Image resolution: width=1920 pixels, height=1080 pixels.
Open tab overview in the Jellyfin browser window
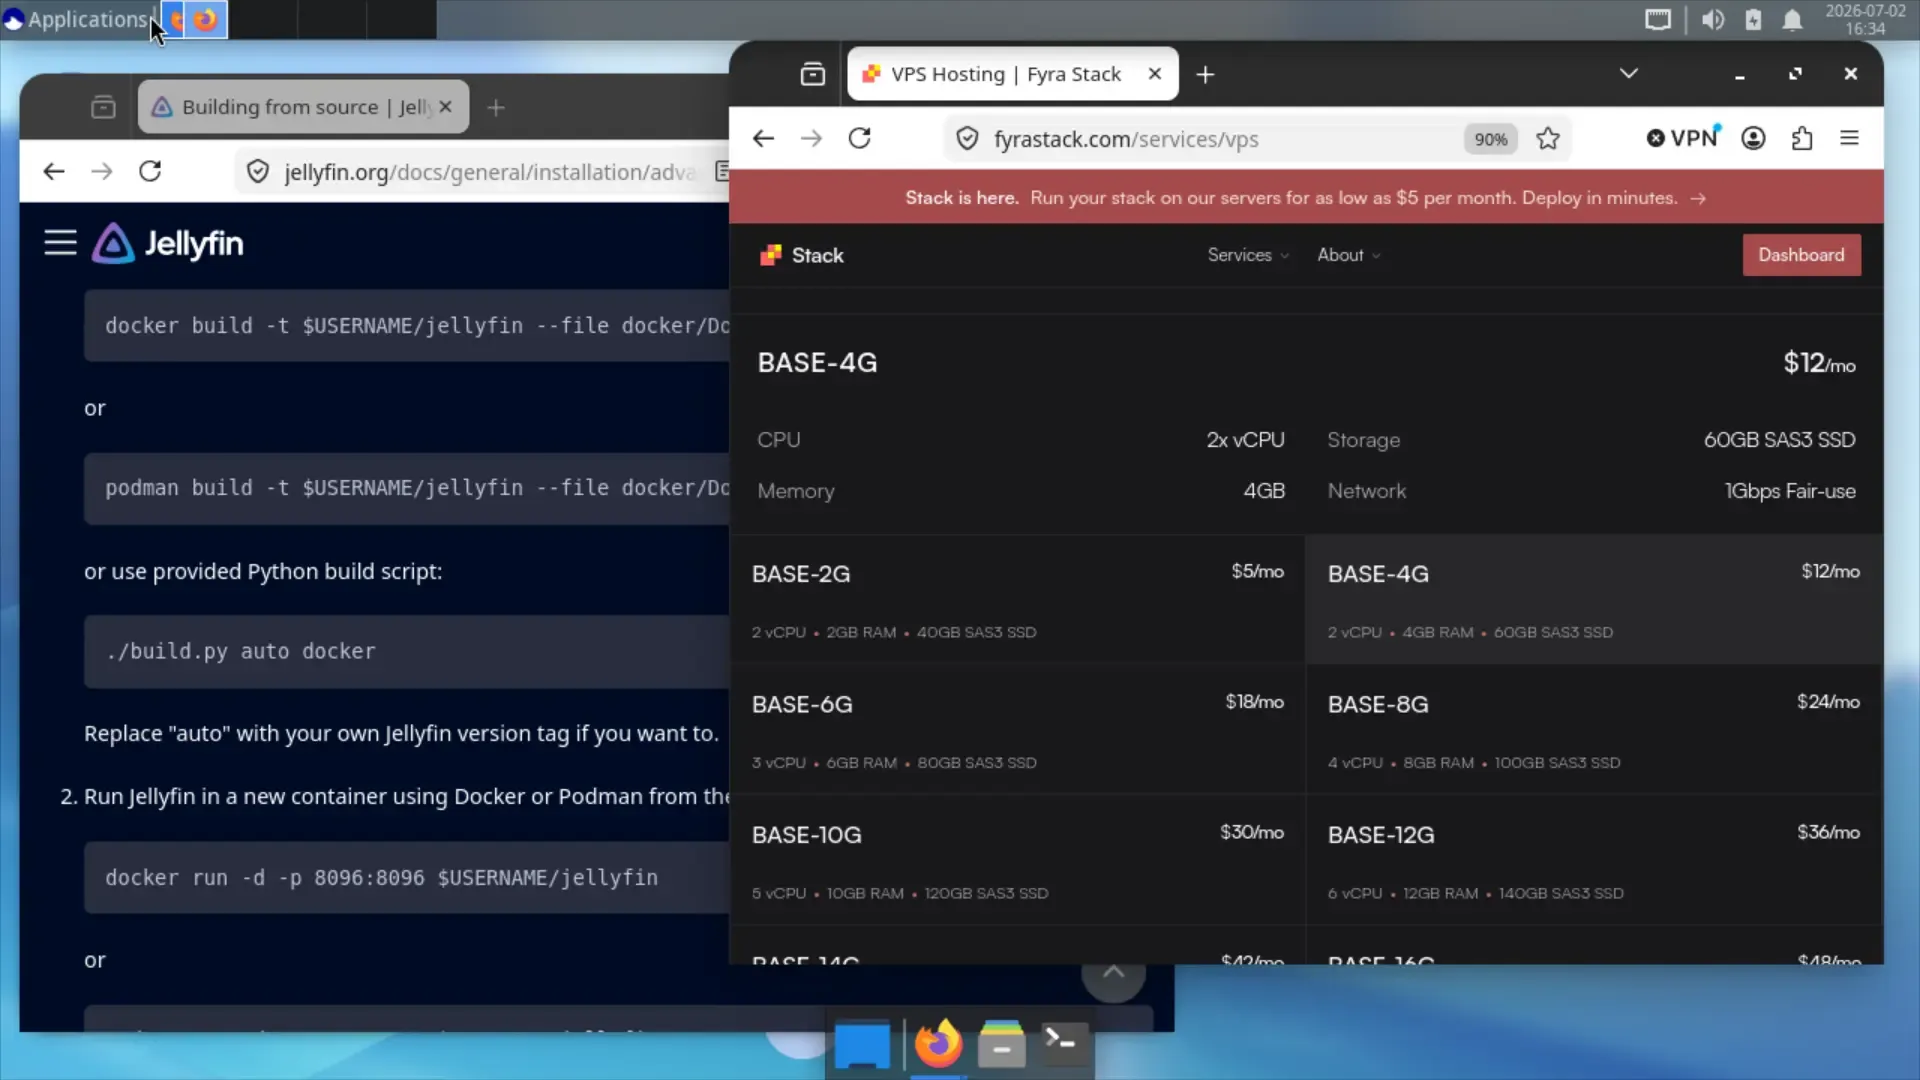click(103, 107)
